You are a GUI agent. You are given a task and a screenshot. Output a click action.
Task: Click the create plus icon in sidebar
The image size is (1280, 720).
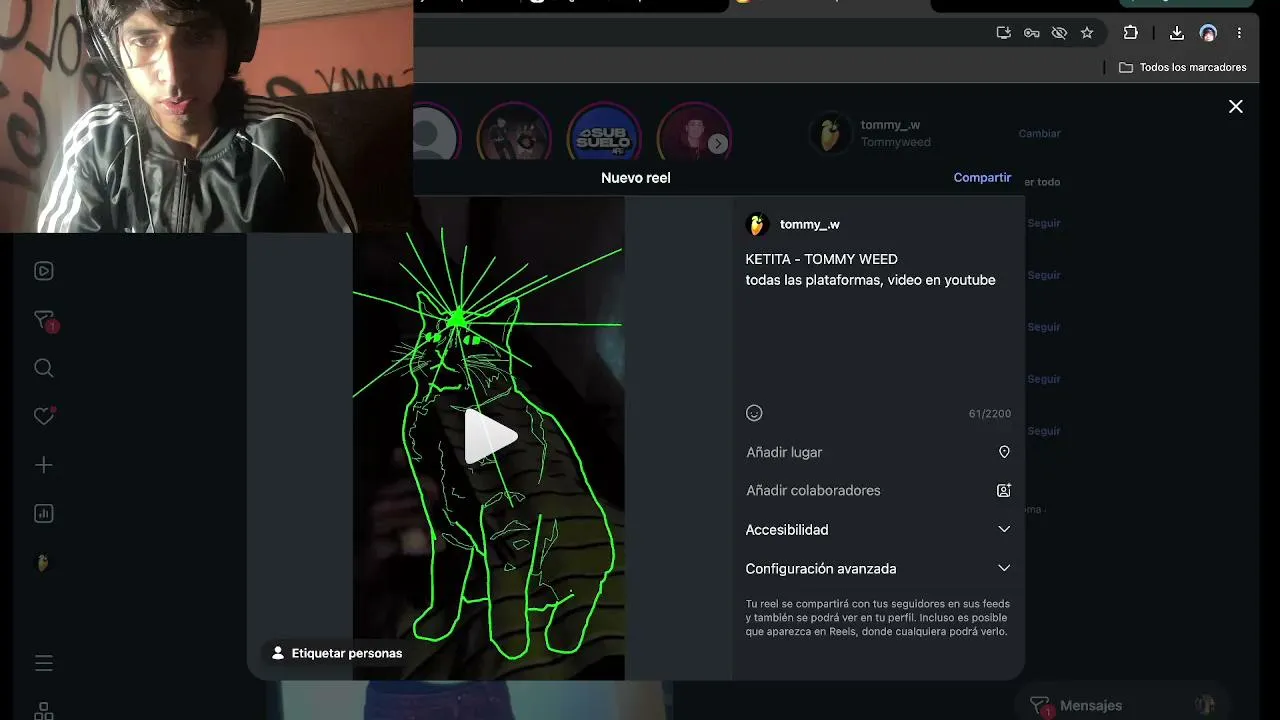[44, 465]
